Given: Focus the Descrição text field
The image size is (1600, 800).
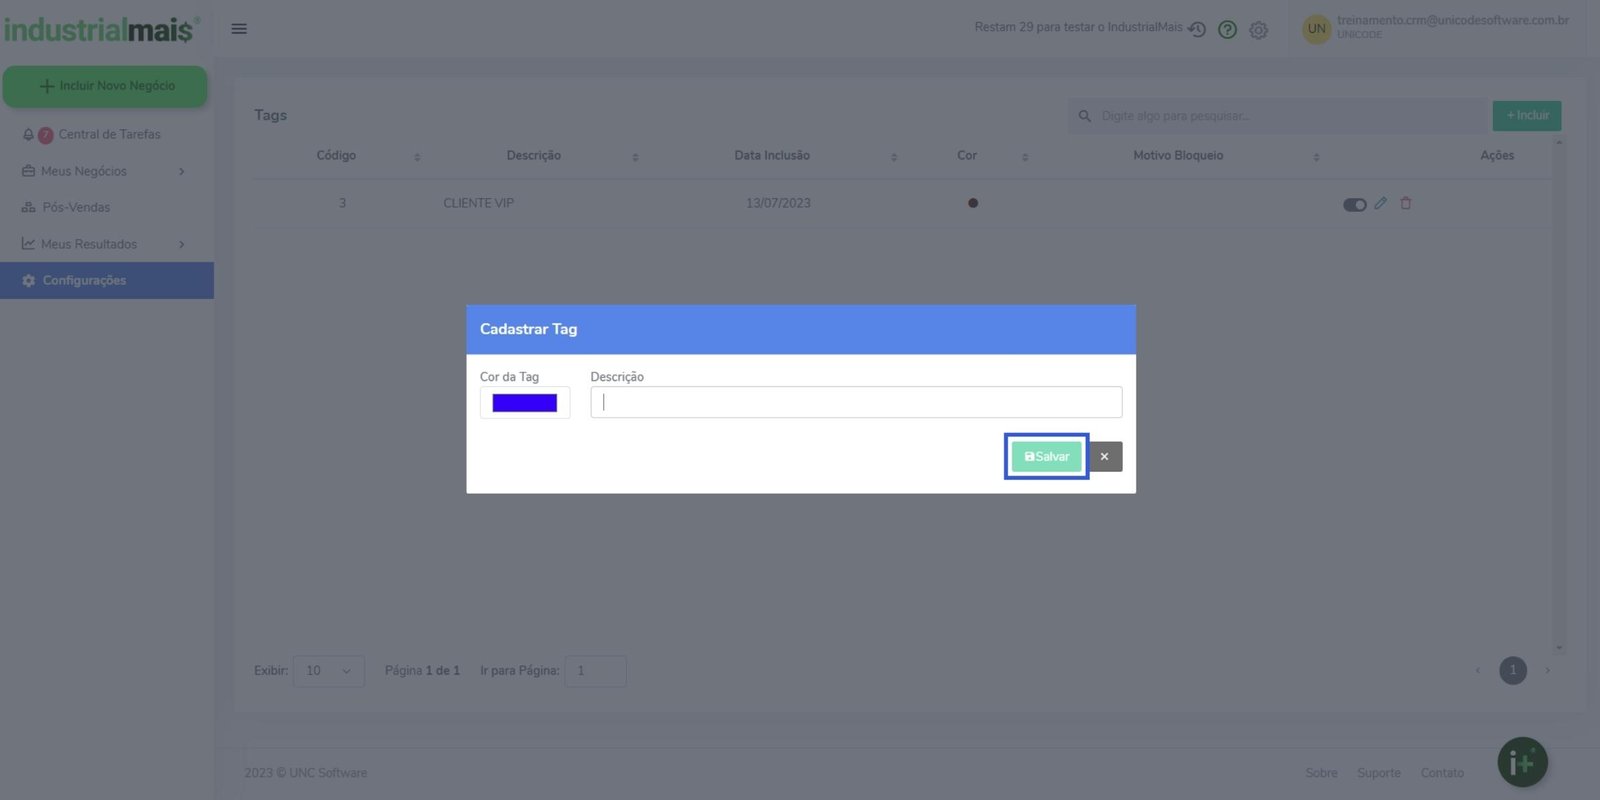Looking at the screenshot, I should click(x=856, y=402).
